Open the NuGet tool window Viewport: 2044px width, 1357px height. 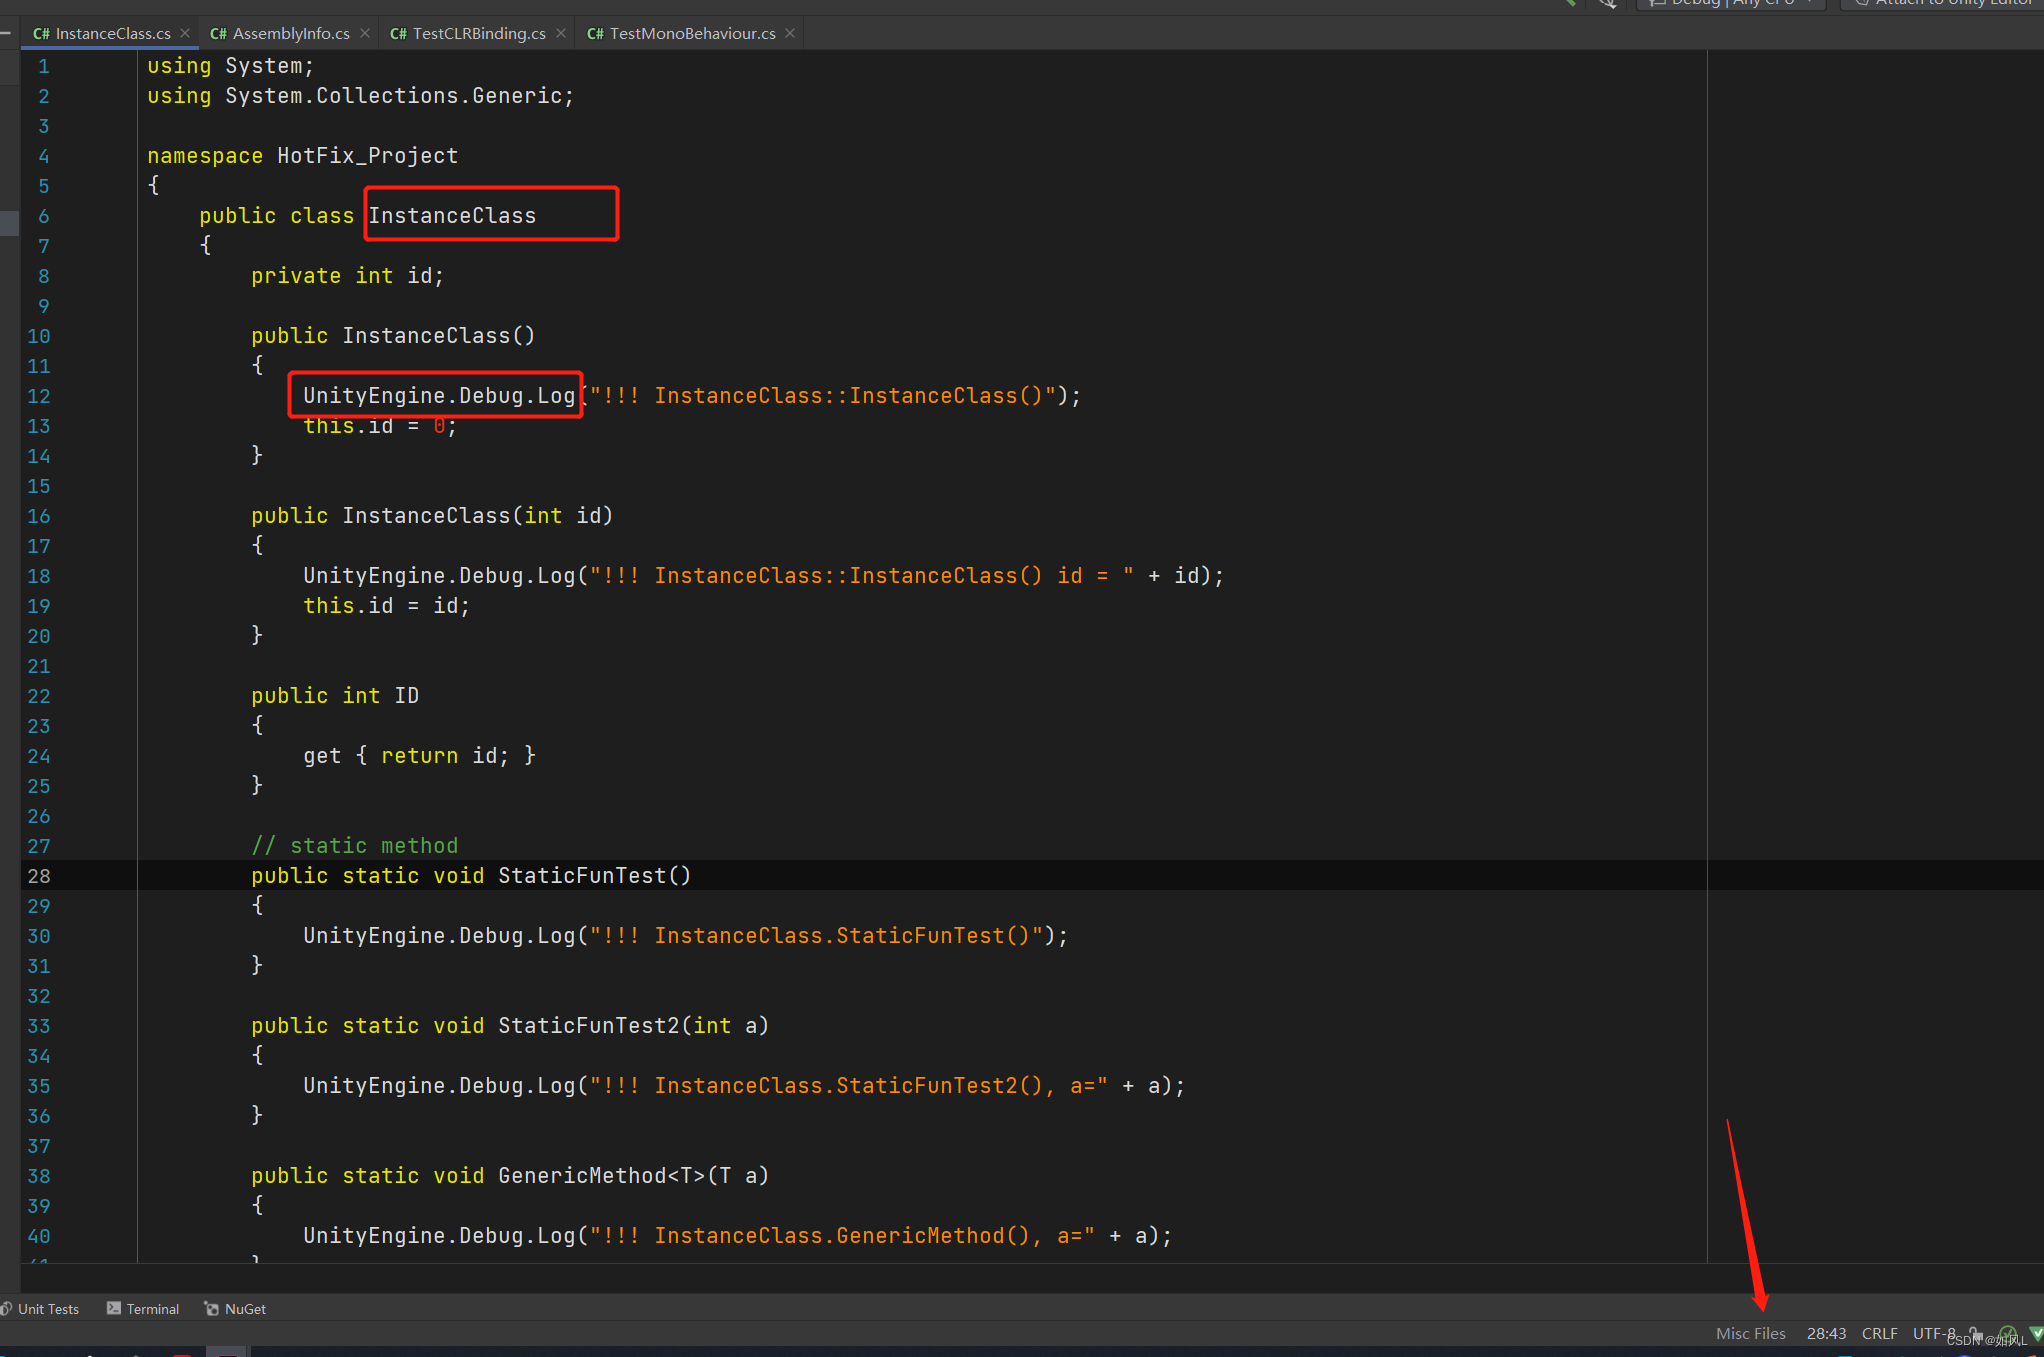pyautogui.click(x=236, y=1309)
